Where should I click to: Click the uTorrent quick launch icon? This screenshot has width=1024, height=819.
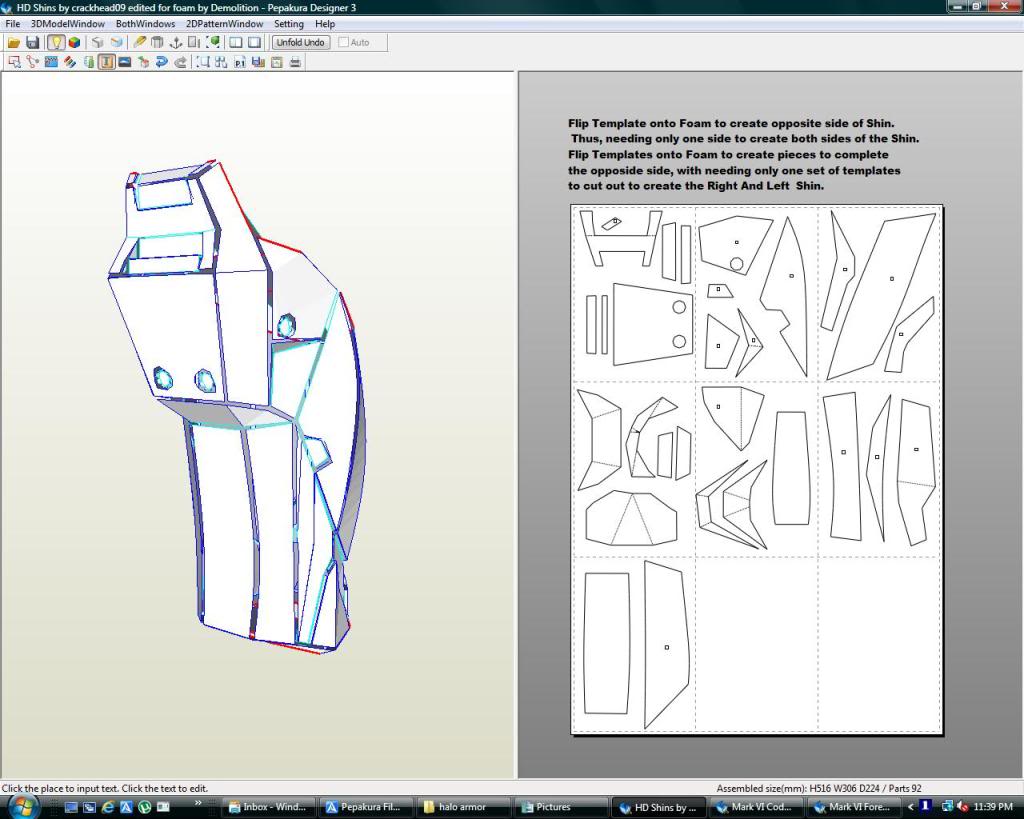(144, 807)
